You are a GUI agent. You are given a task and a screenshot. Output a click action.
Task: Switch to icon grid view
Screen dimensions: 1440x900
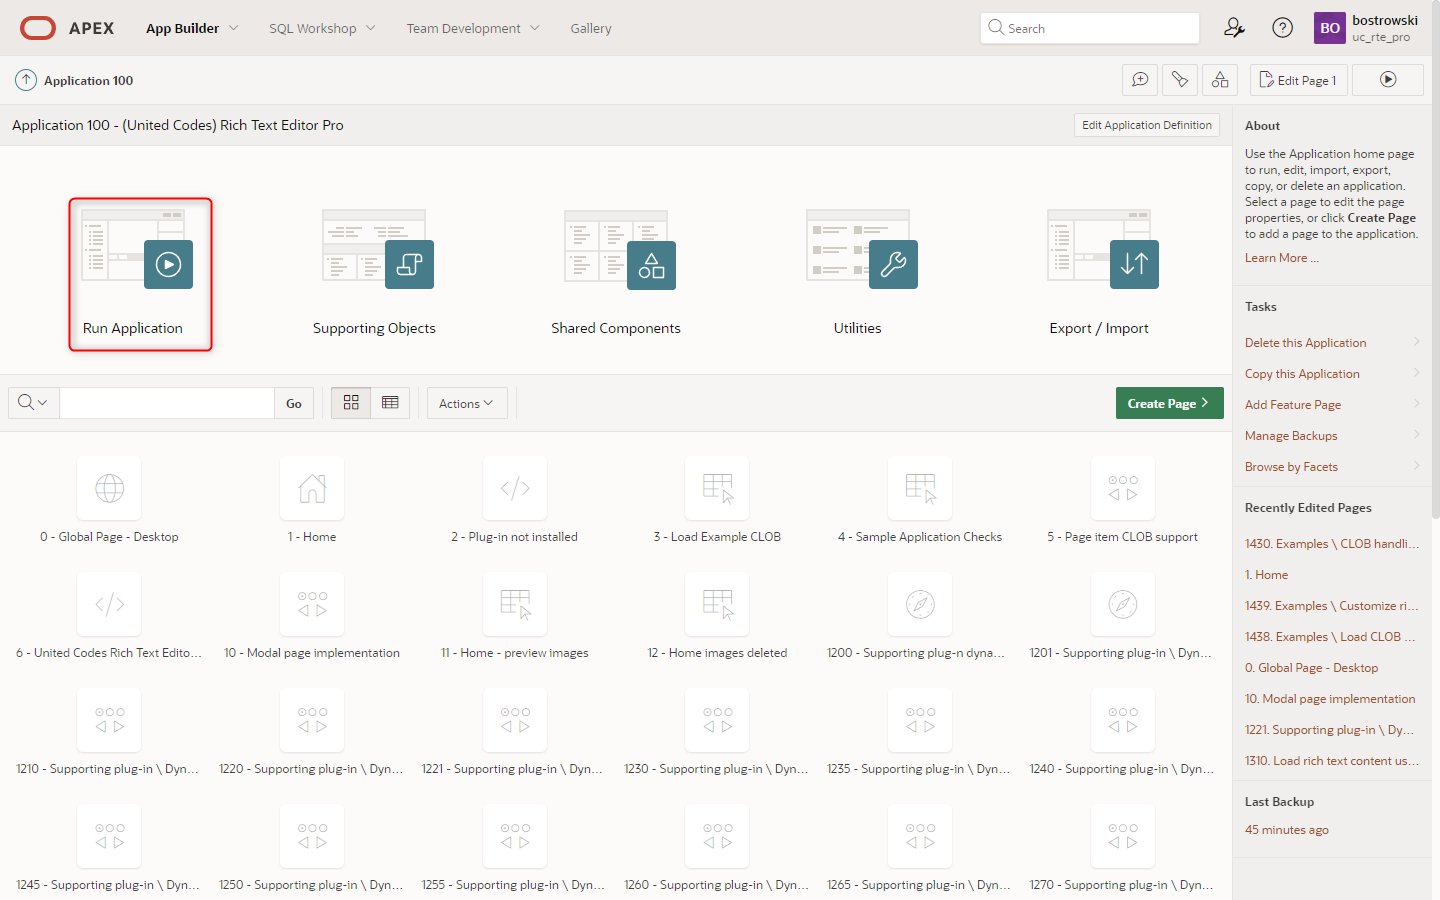pyautogui.click(x=351, y=403)
